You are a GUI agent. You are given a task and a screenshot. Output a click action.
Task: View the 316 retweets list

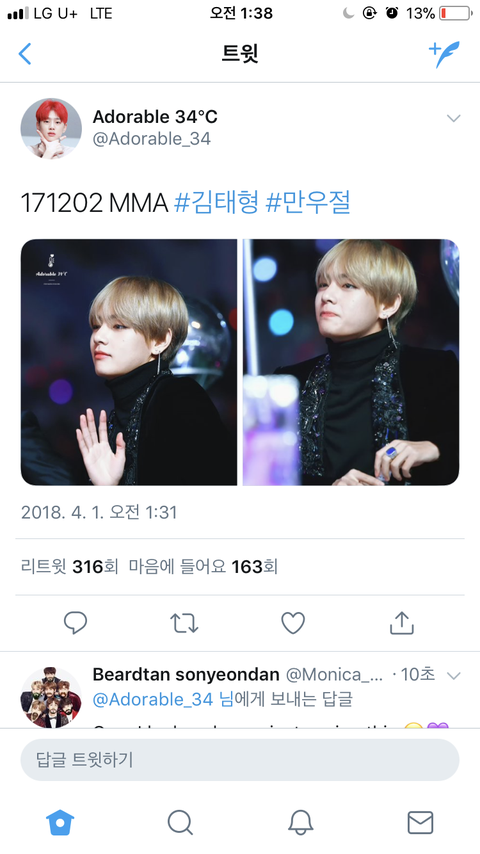tap(69, 567)
